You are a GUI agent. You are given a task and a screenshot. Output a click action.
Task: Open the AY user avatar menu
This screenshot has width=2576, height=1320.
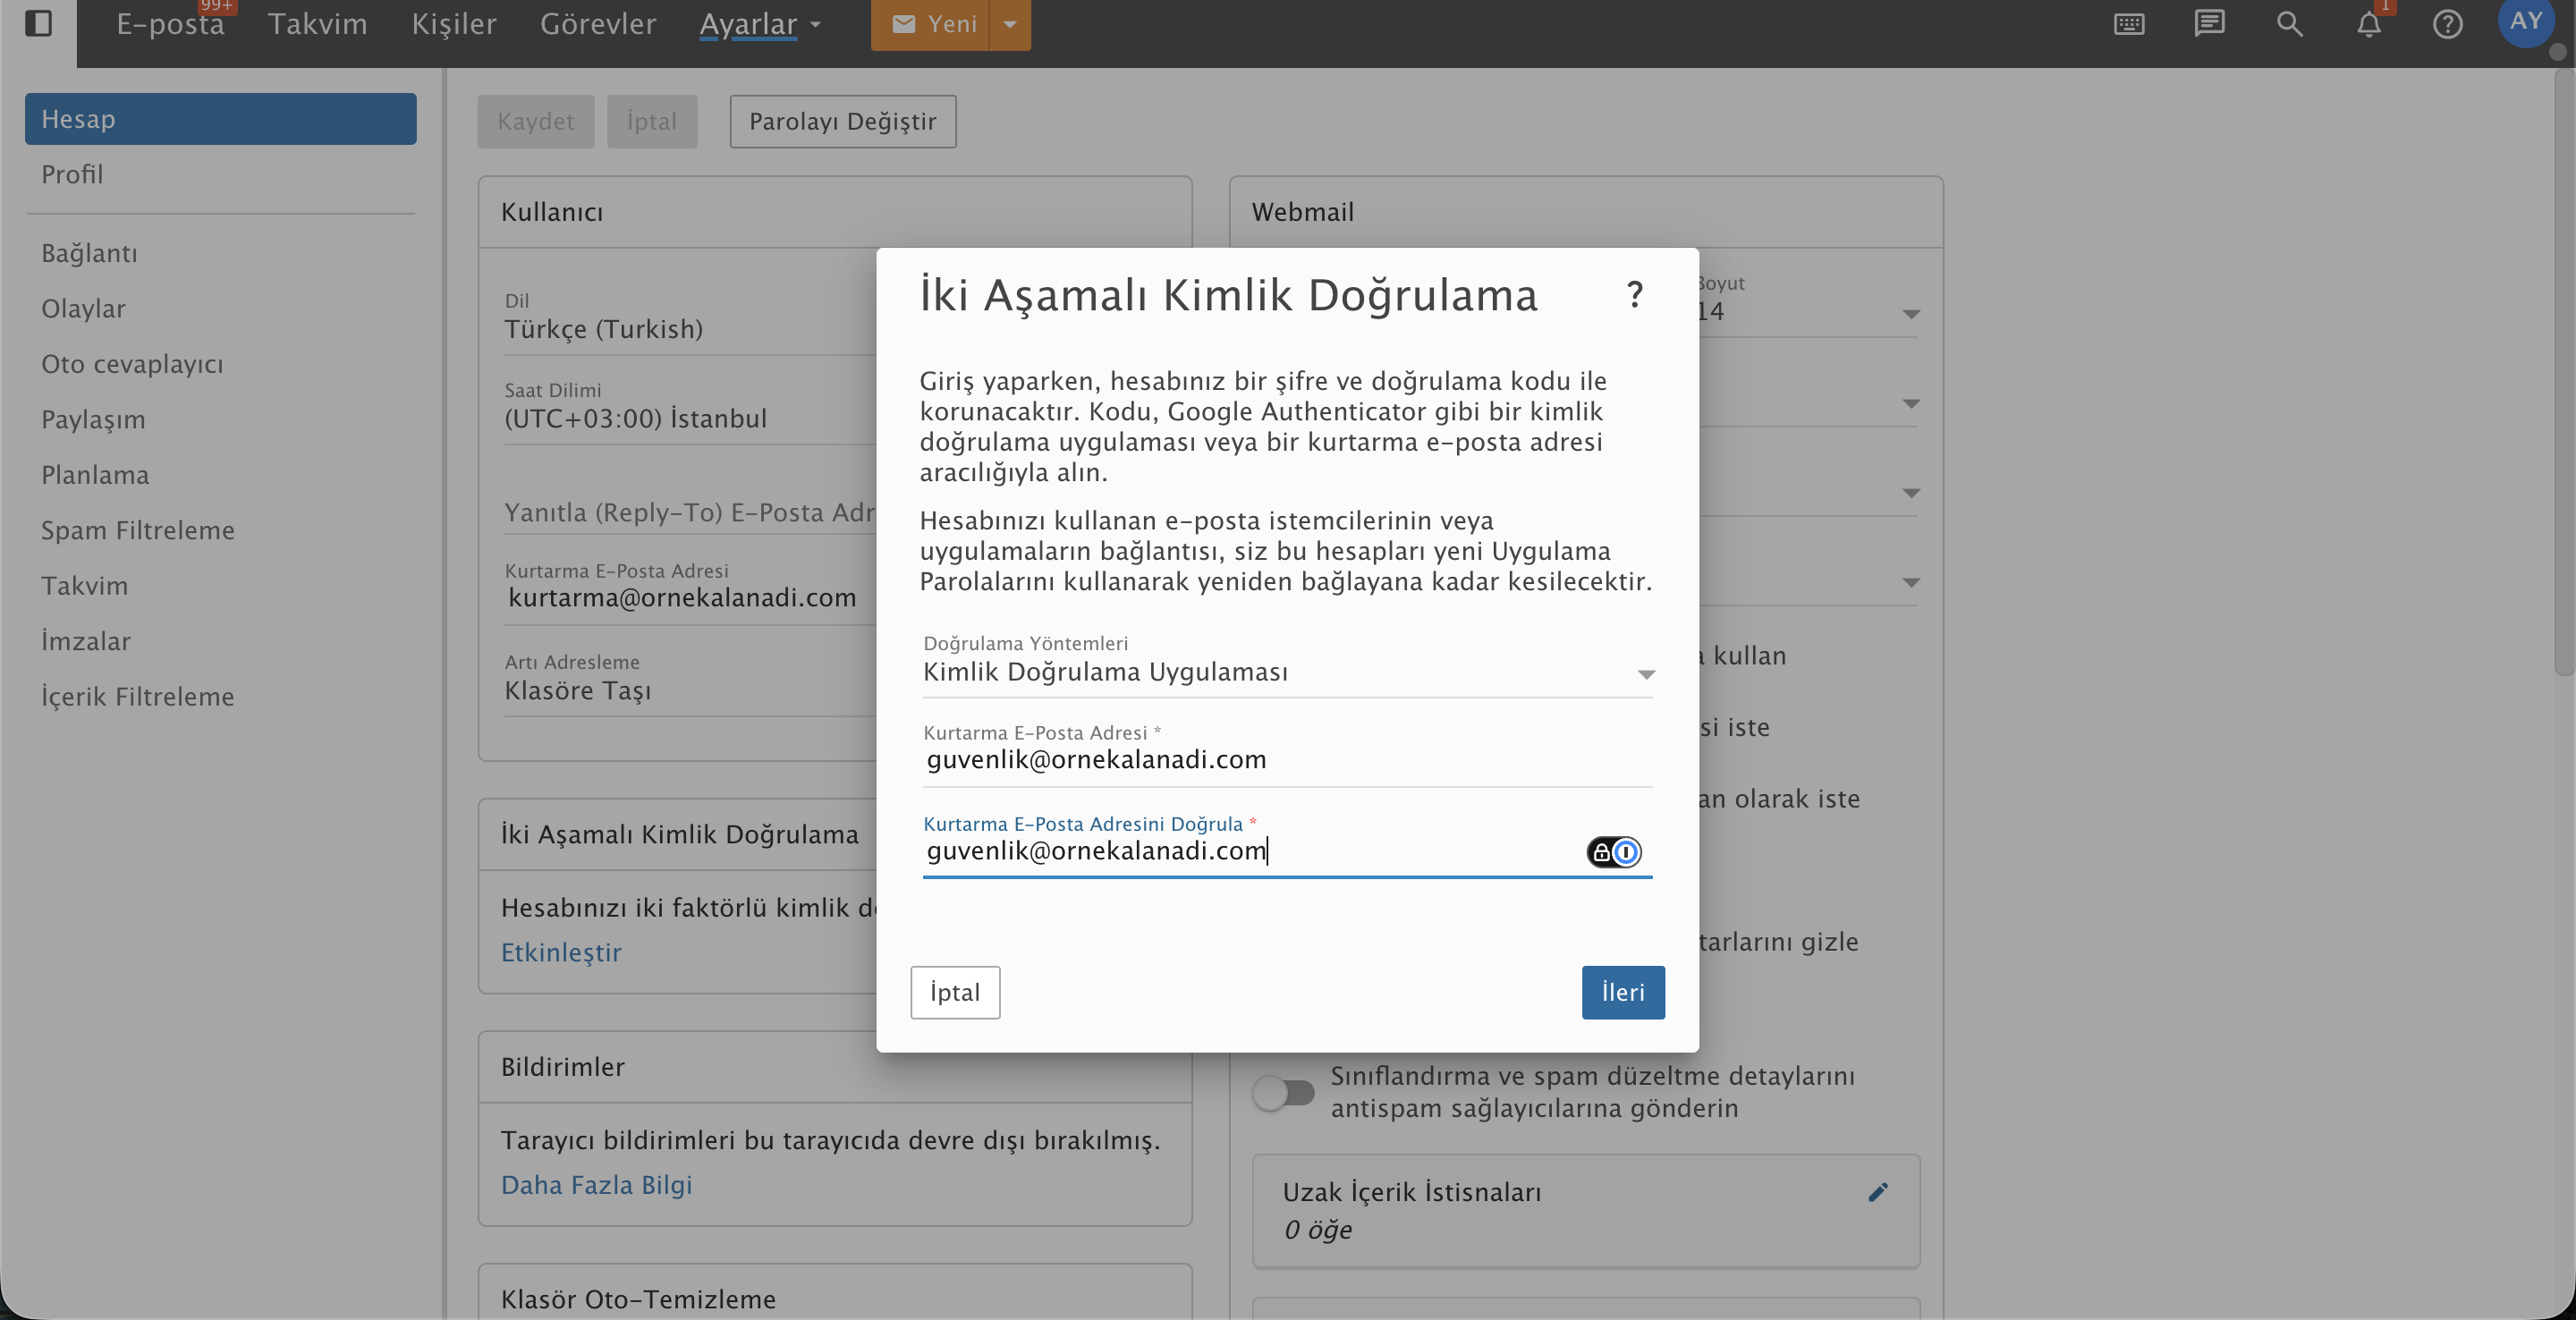click(x=2526, y=21)
